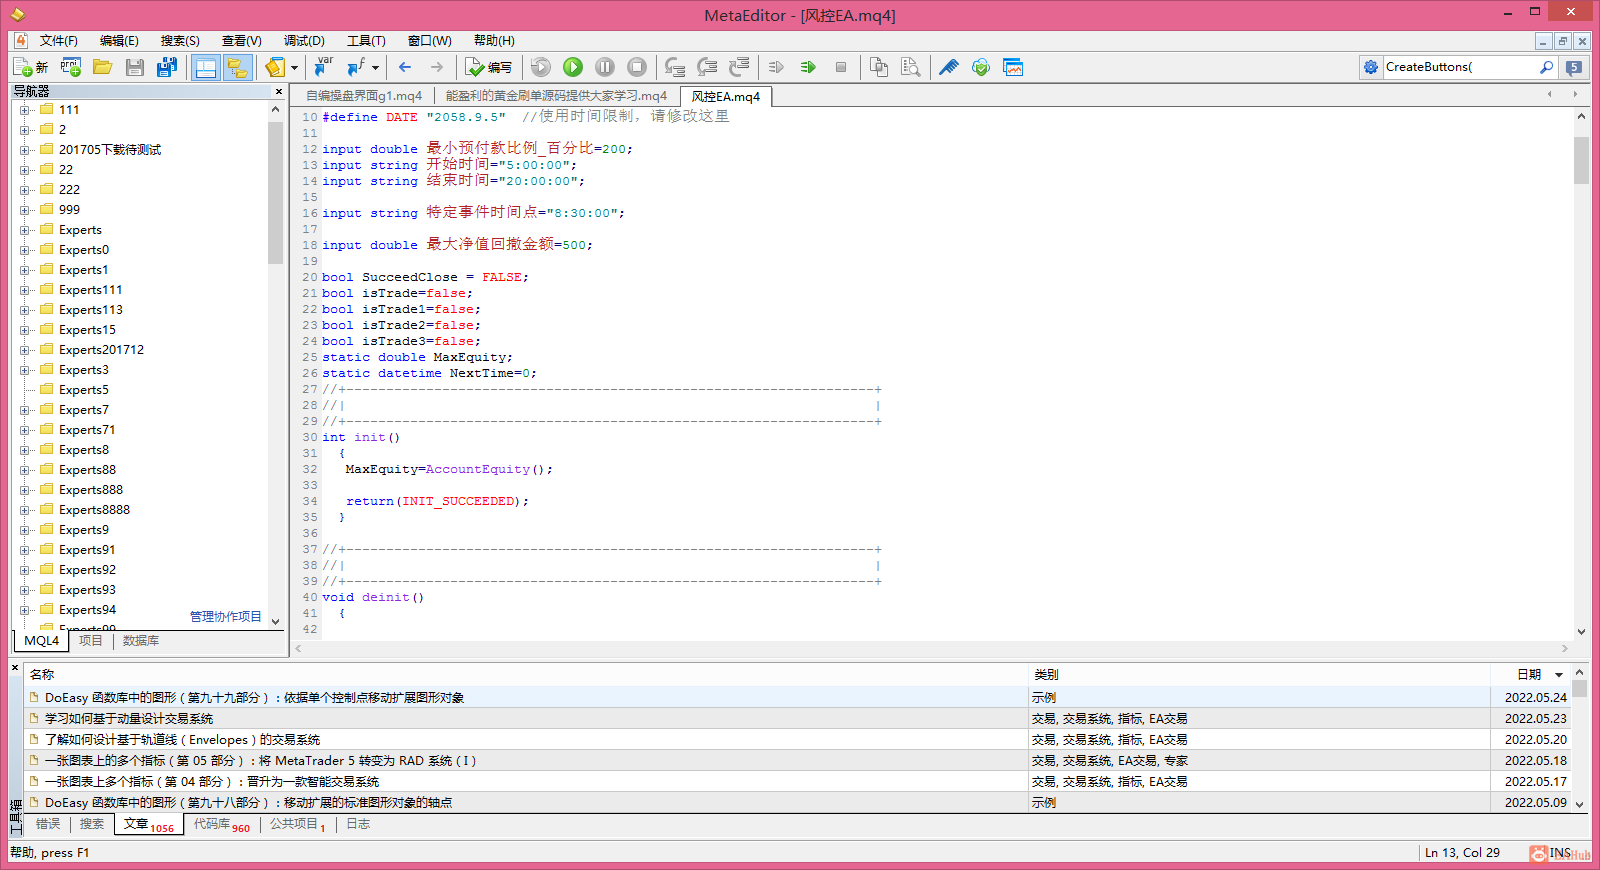Click the Step Into debug icon

coord(675,67)
